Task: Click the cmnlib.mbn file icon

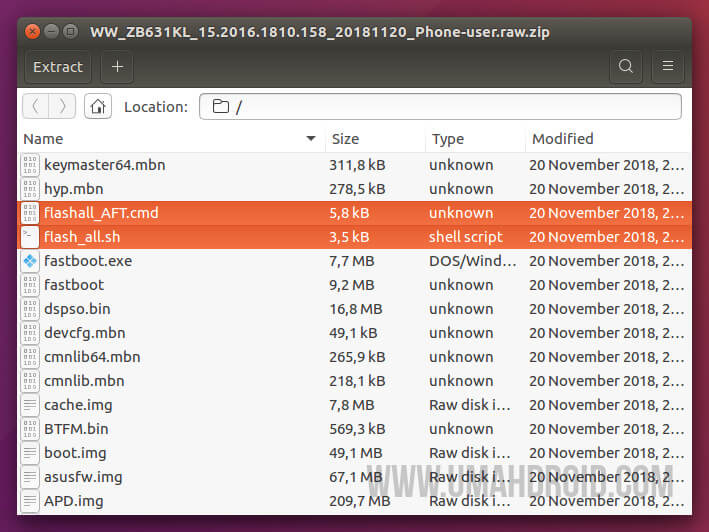Action: point(30,381)
